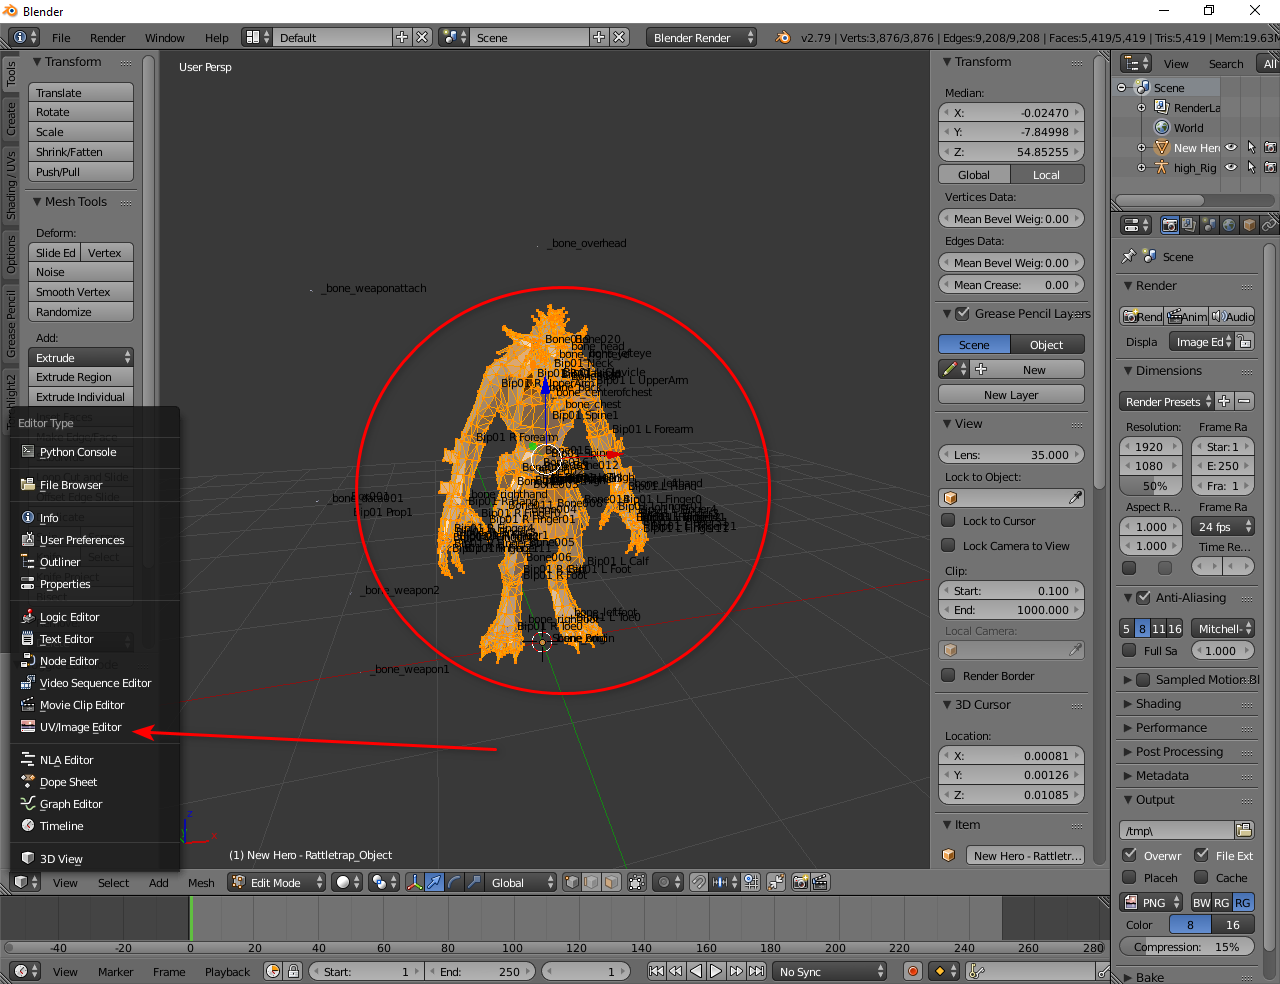Click the Extrude Region button

[81, 377]
